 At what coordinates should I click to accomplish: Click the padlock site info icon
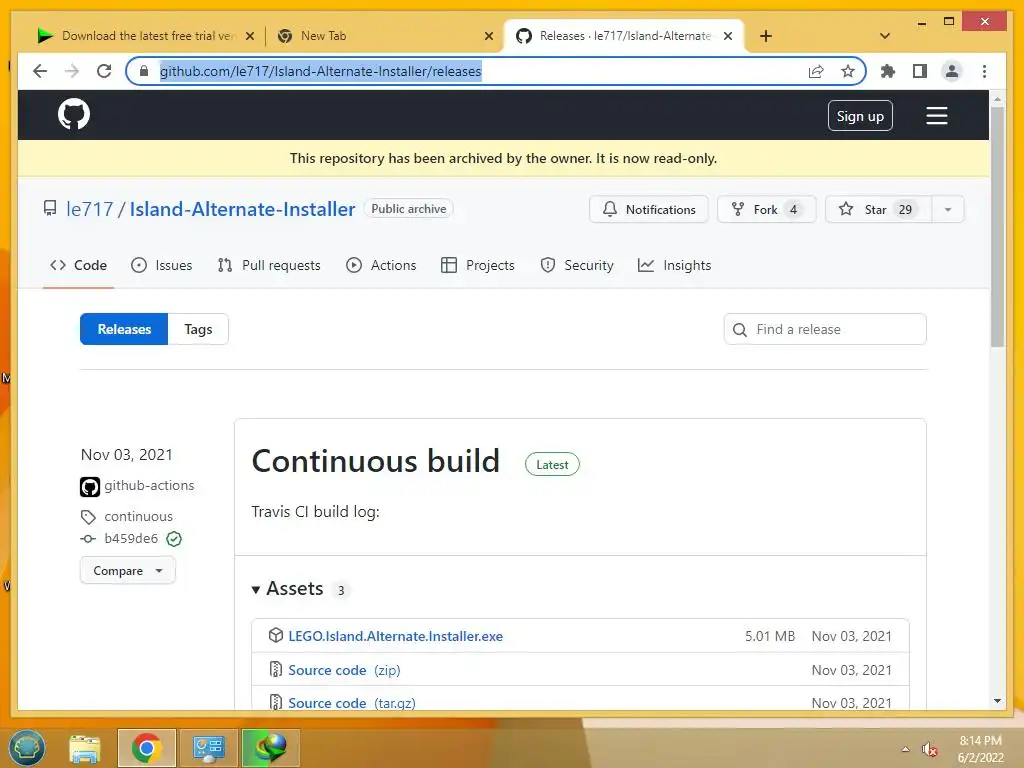(x=144, y=71)
